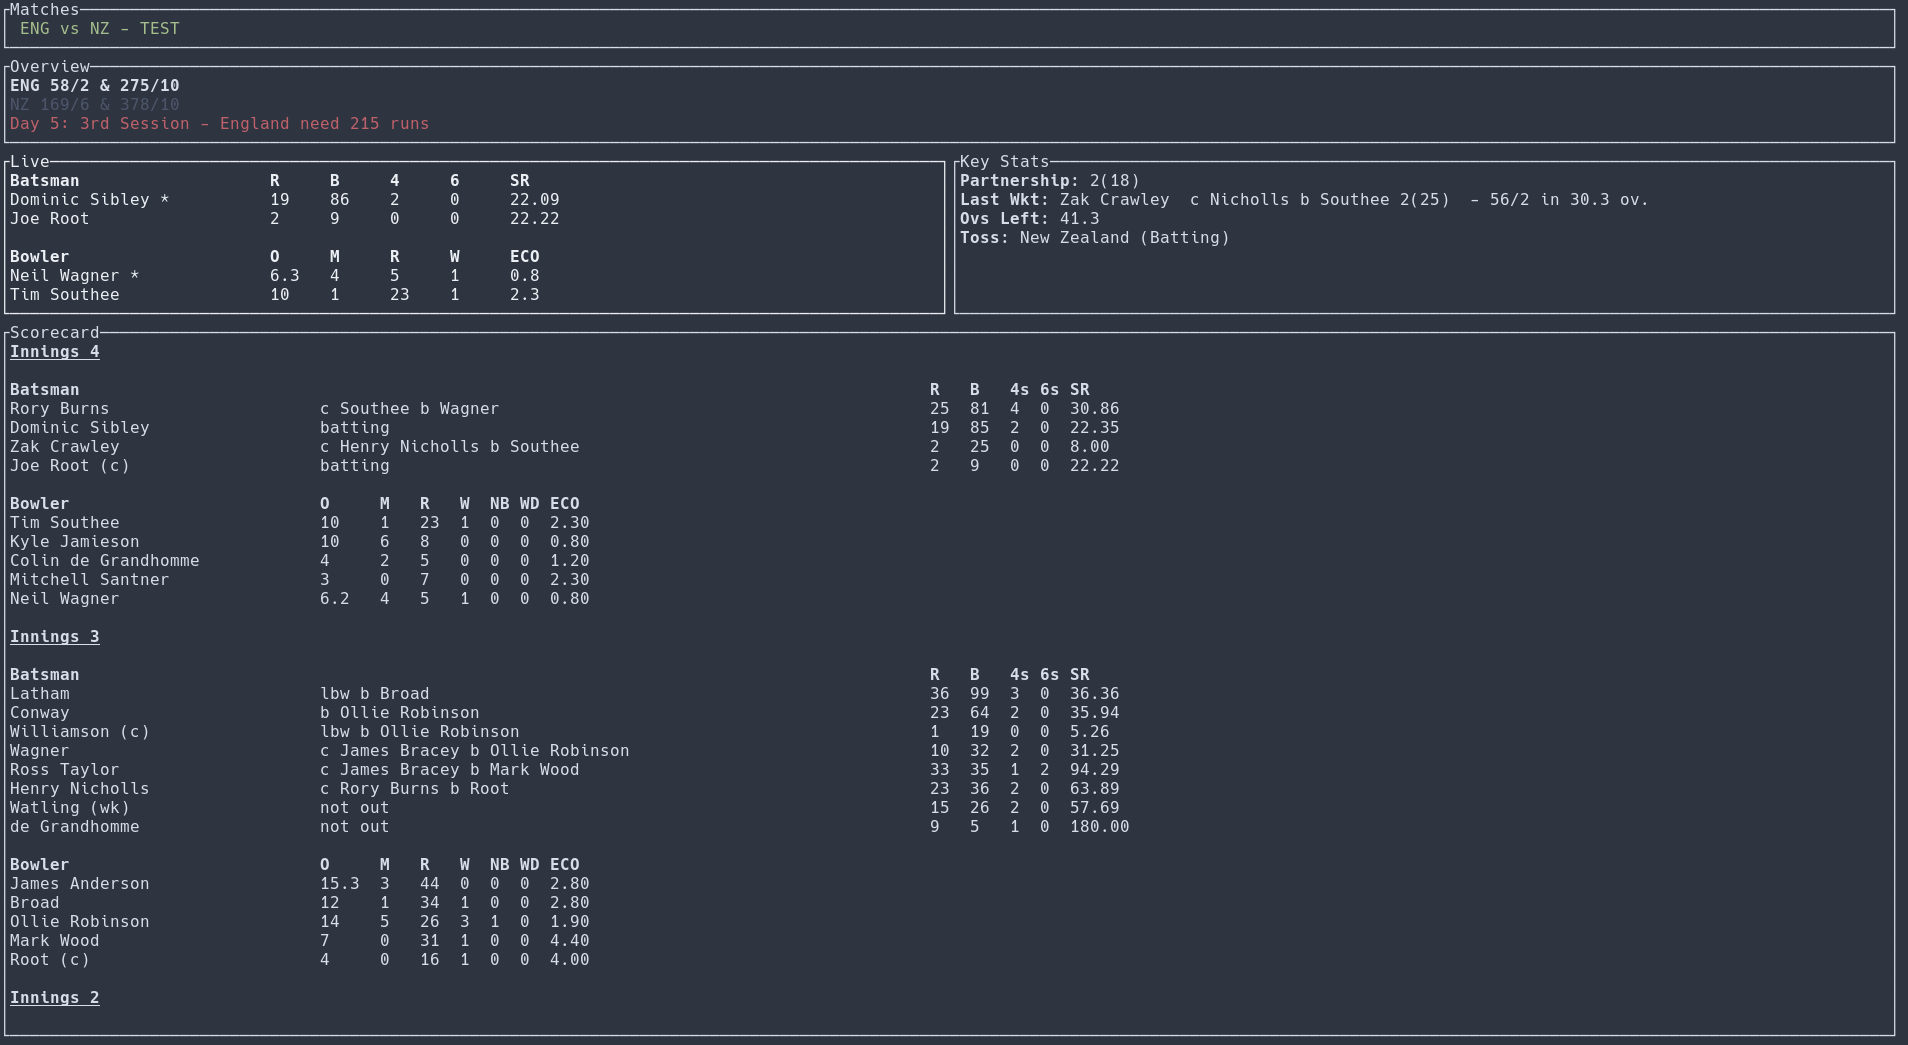This screenshot has width=1908, height=1045.
Task: Click the dismissal lbw b Ollie Robinson
Action: coord(420,732)
